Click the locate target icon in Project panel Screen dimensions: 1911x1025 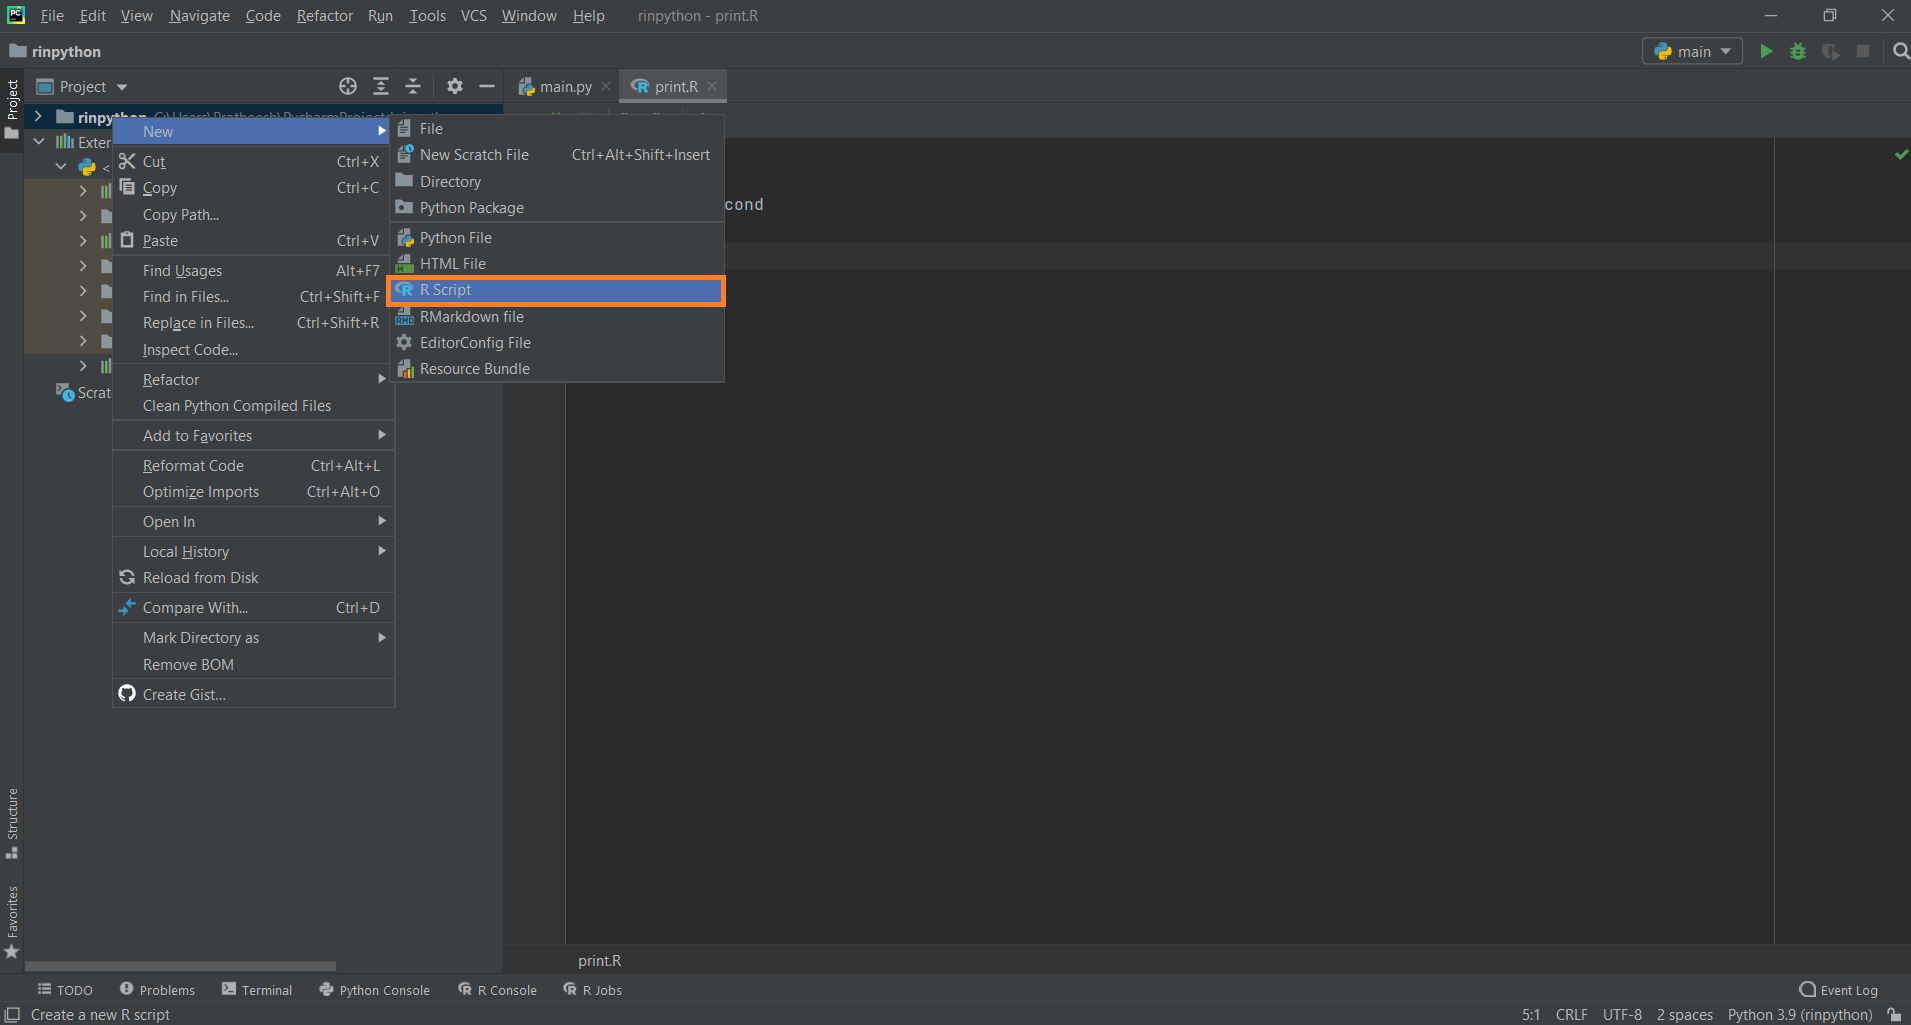[348, 86]
